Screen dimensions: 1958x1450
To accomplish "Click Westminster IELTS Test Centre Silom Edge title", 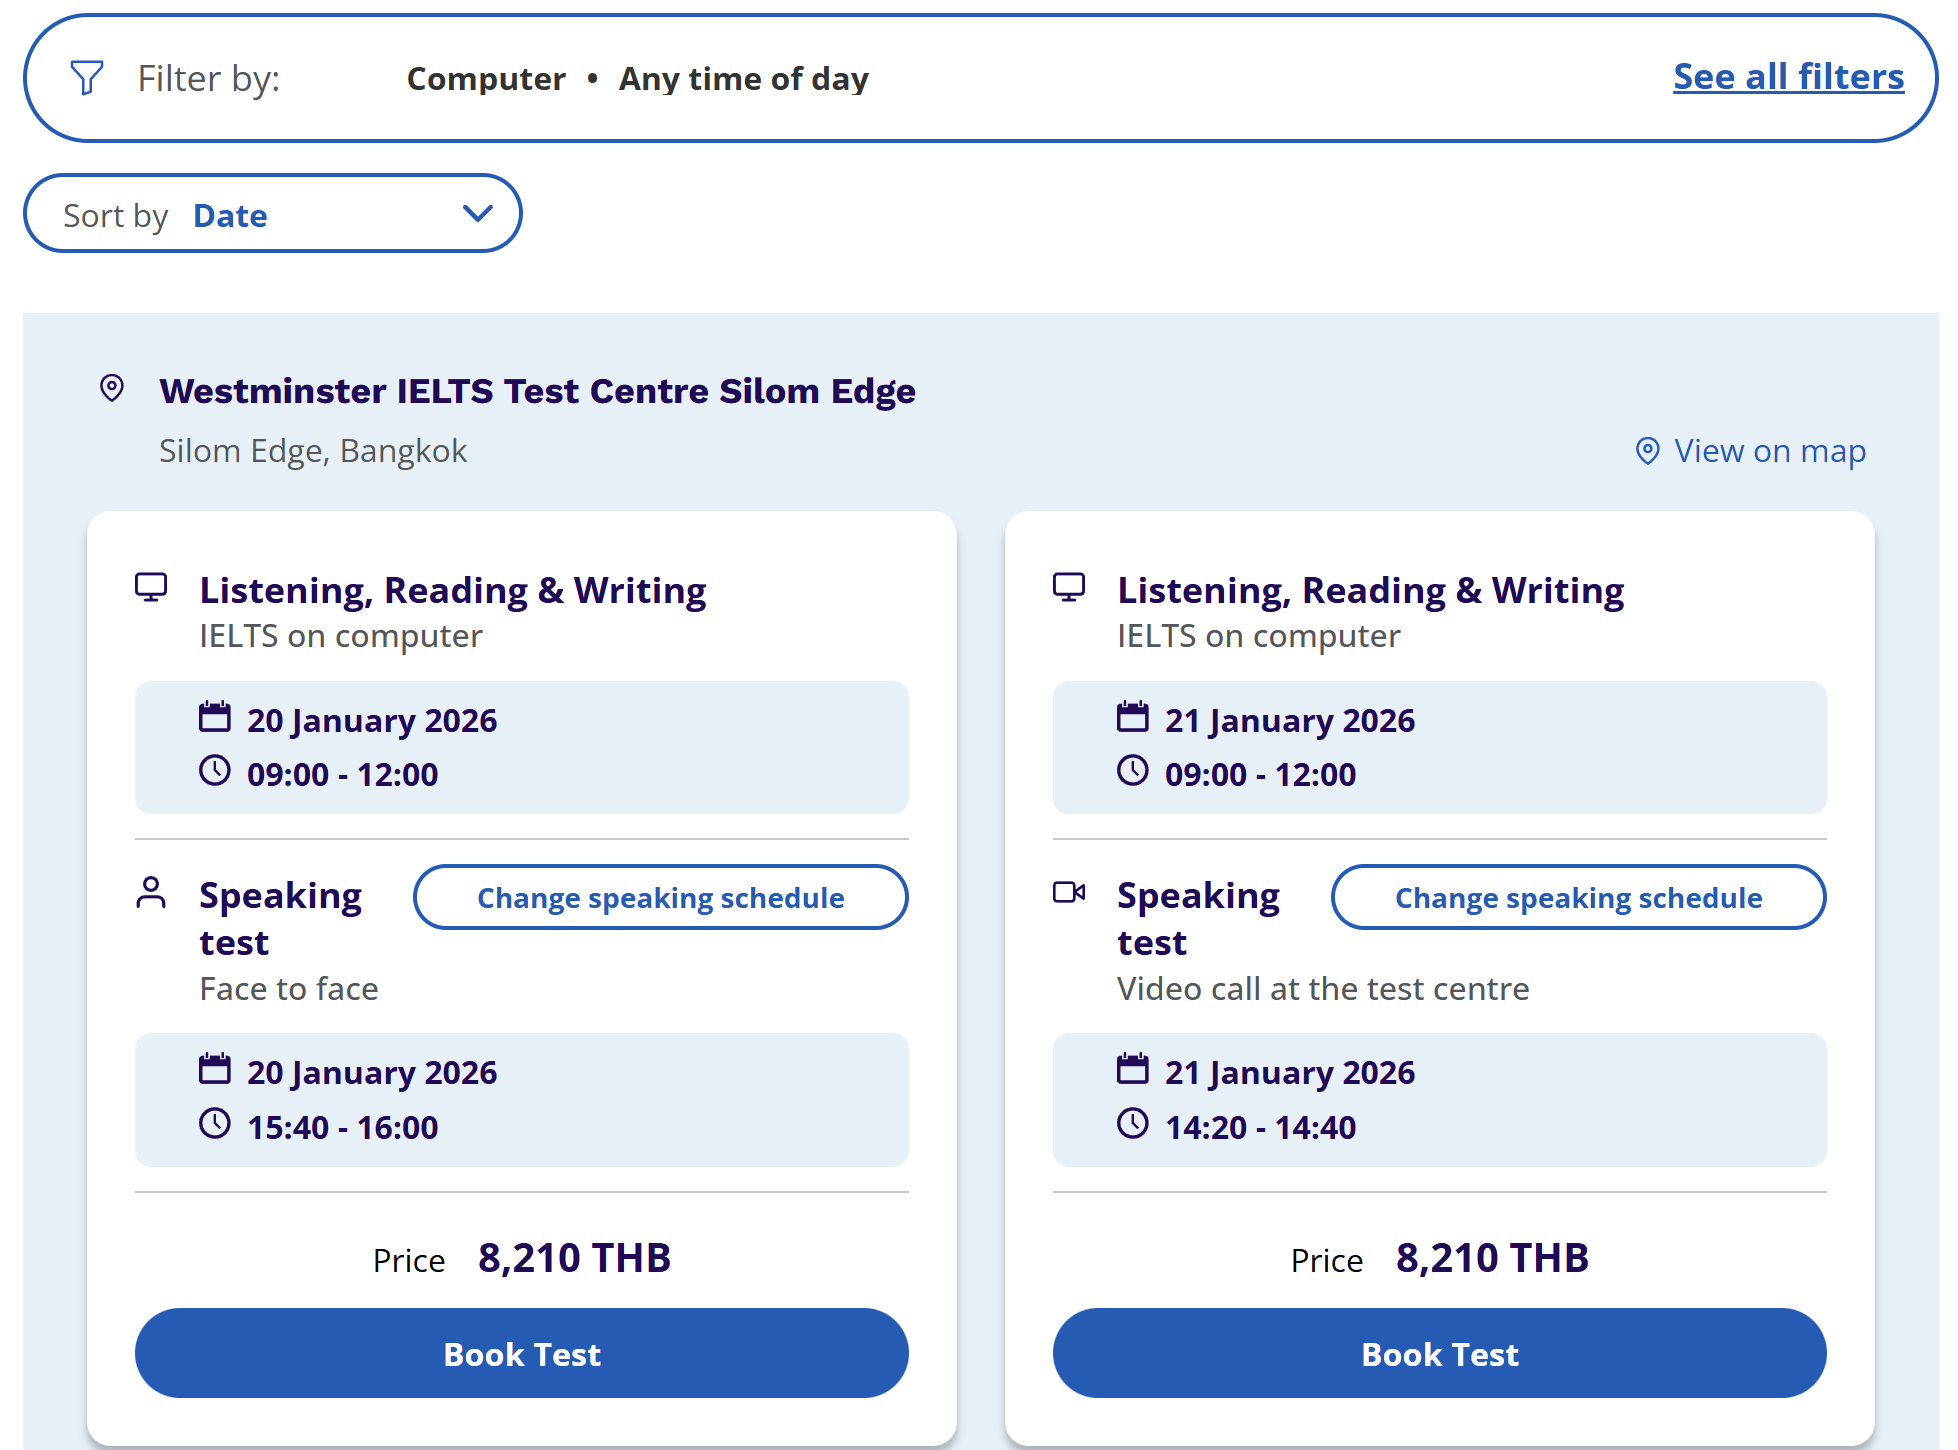I will tap(537, 391).
